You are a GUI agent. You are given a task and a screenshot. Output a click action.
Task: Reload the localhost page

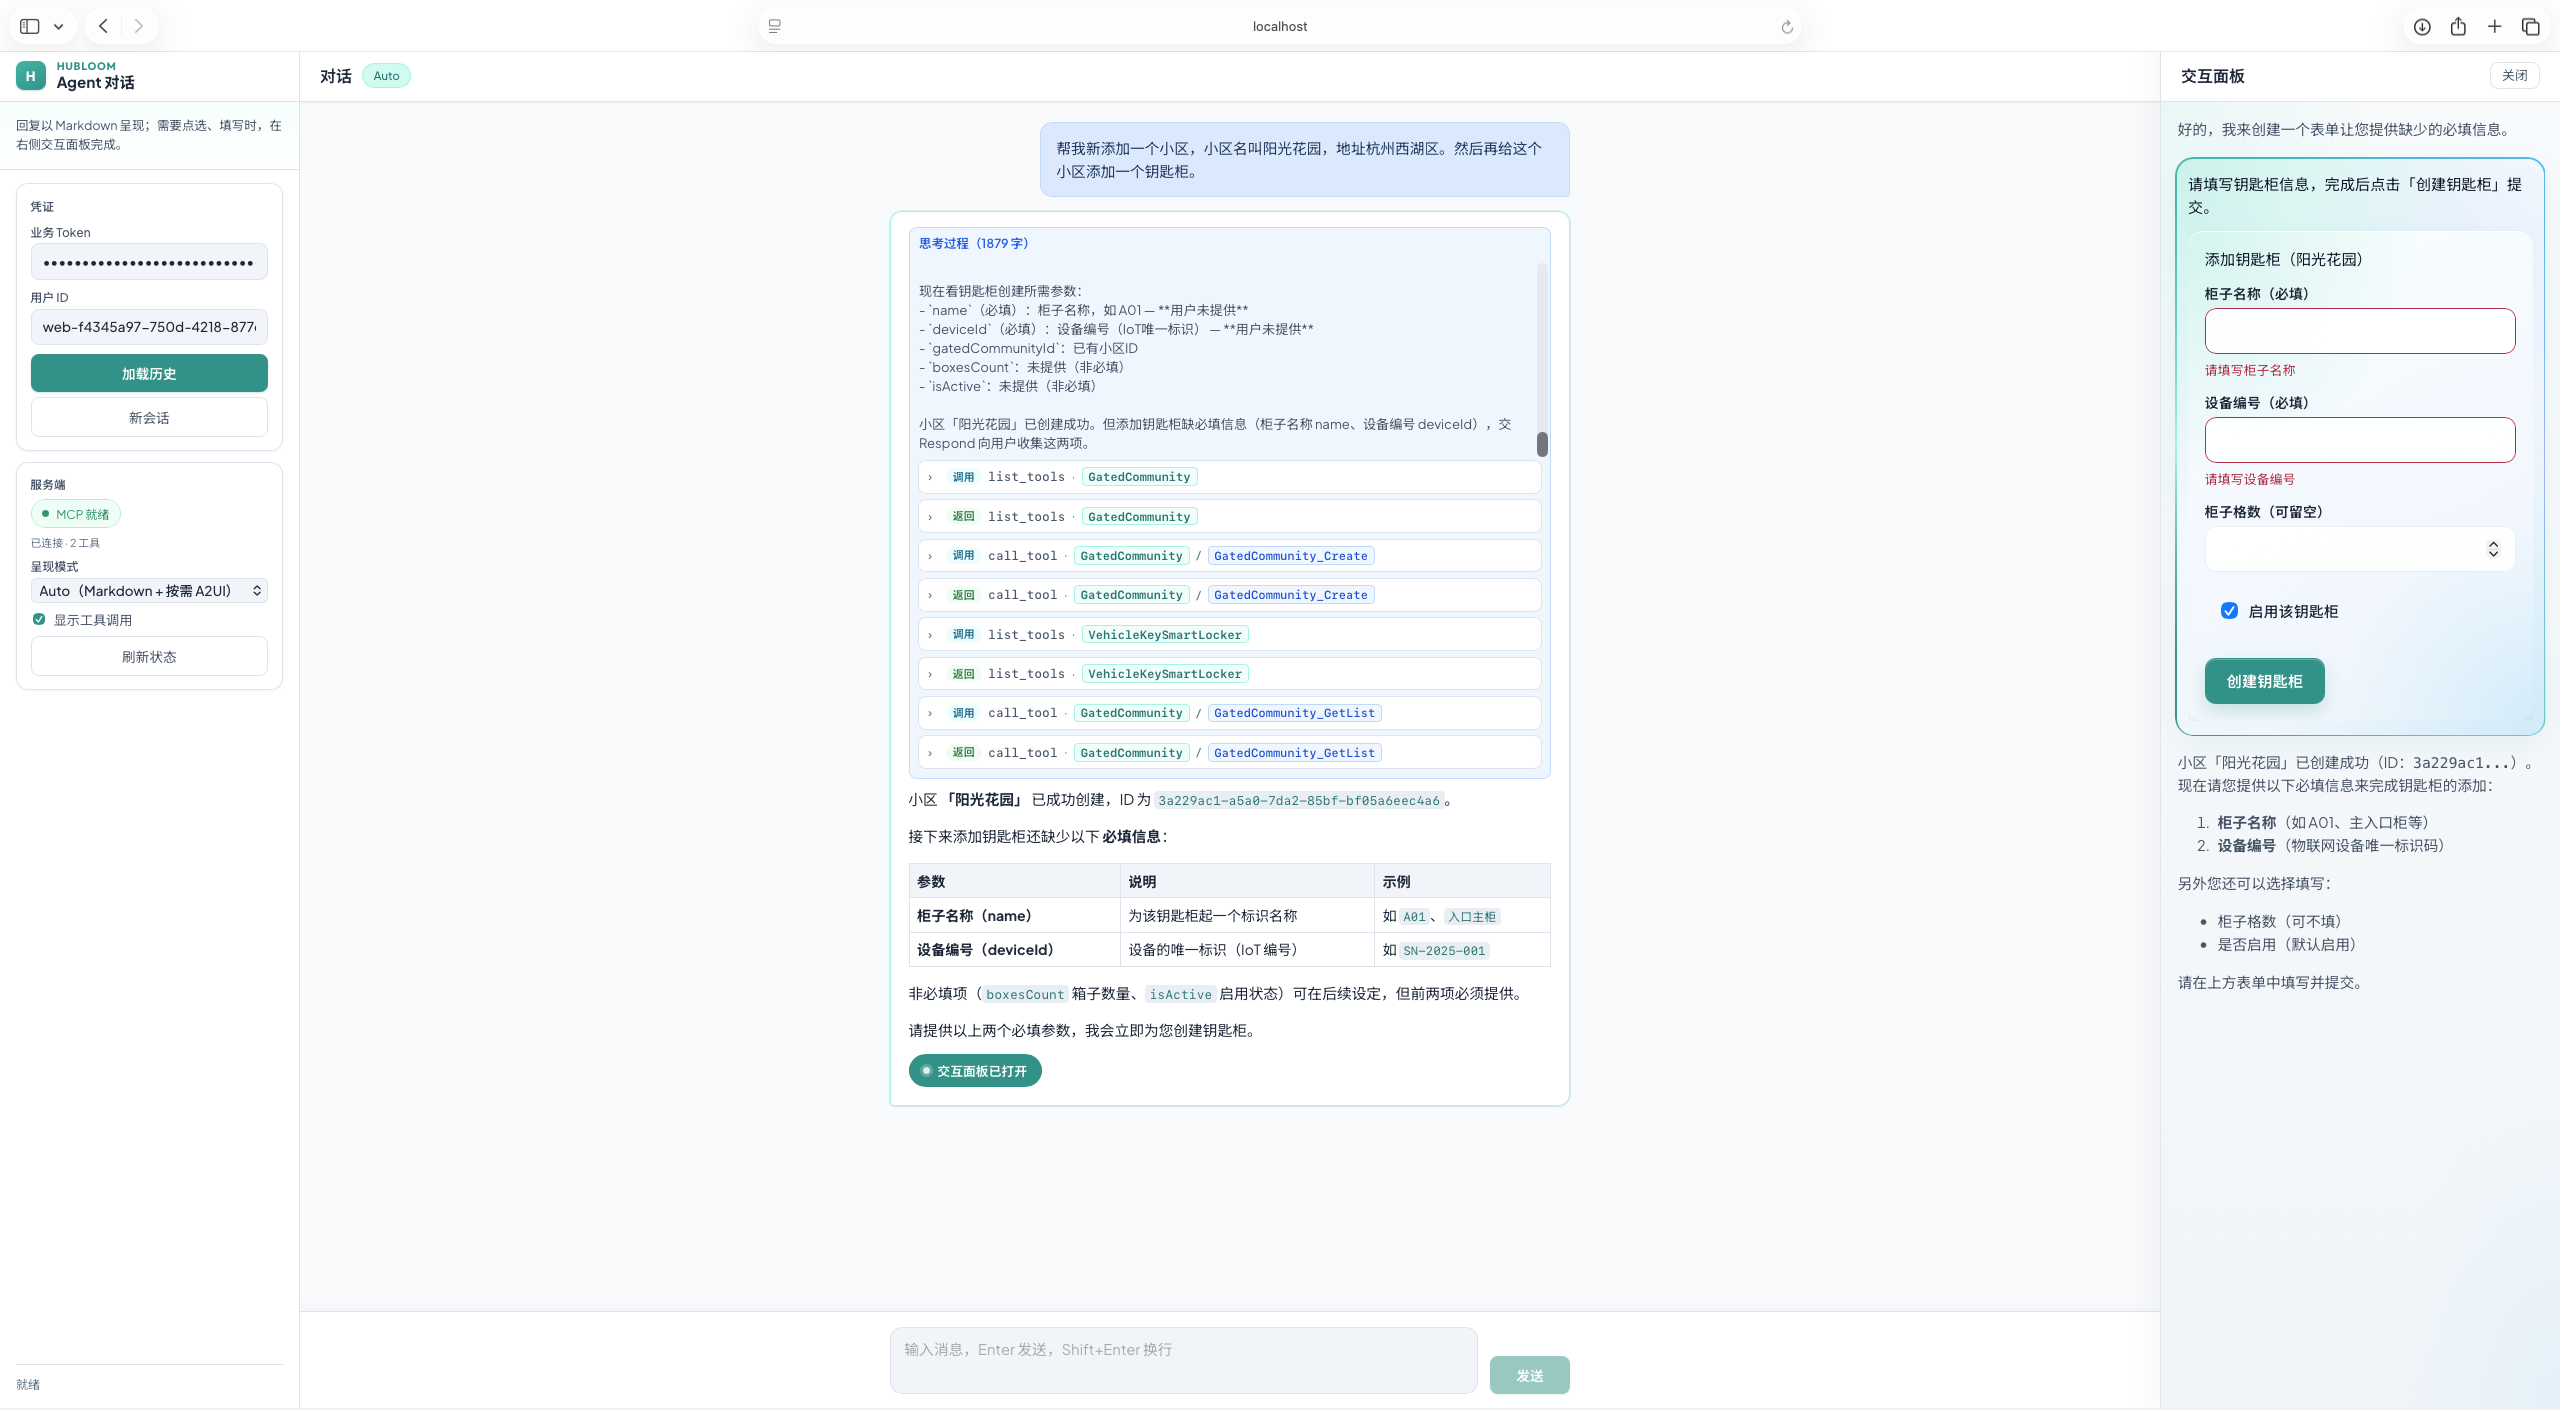[x=1787, y=27]
